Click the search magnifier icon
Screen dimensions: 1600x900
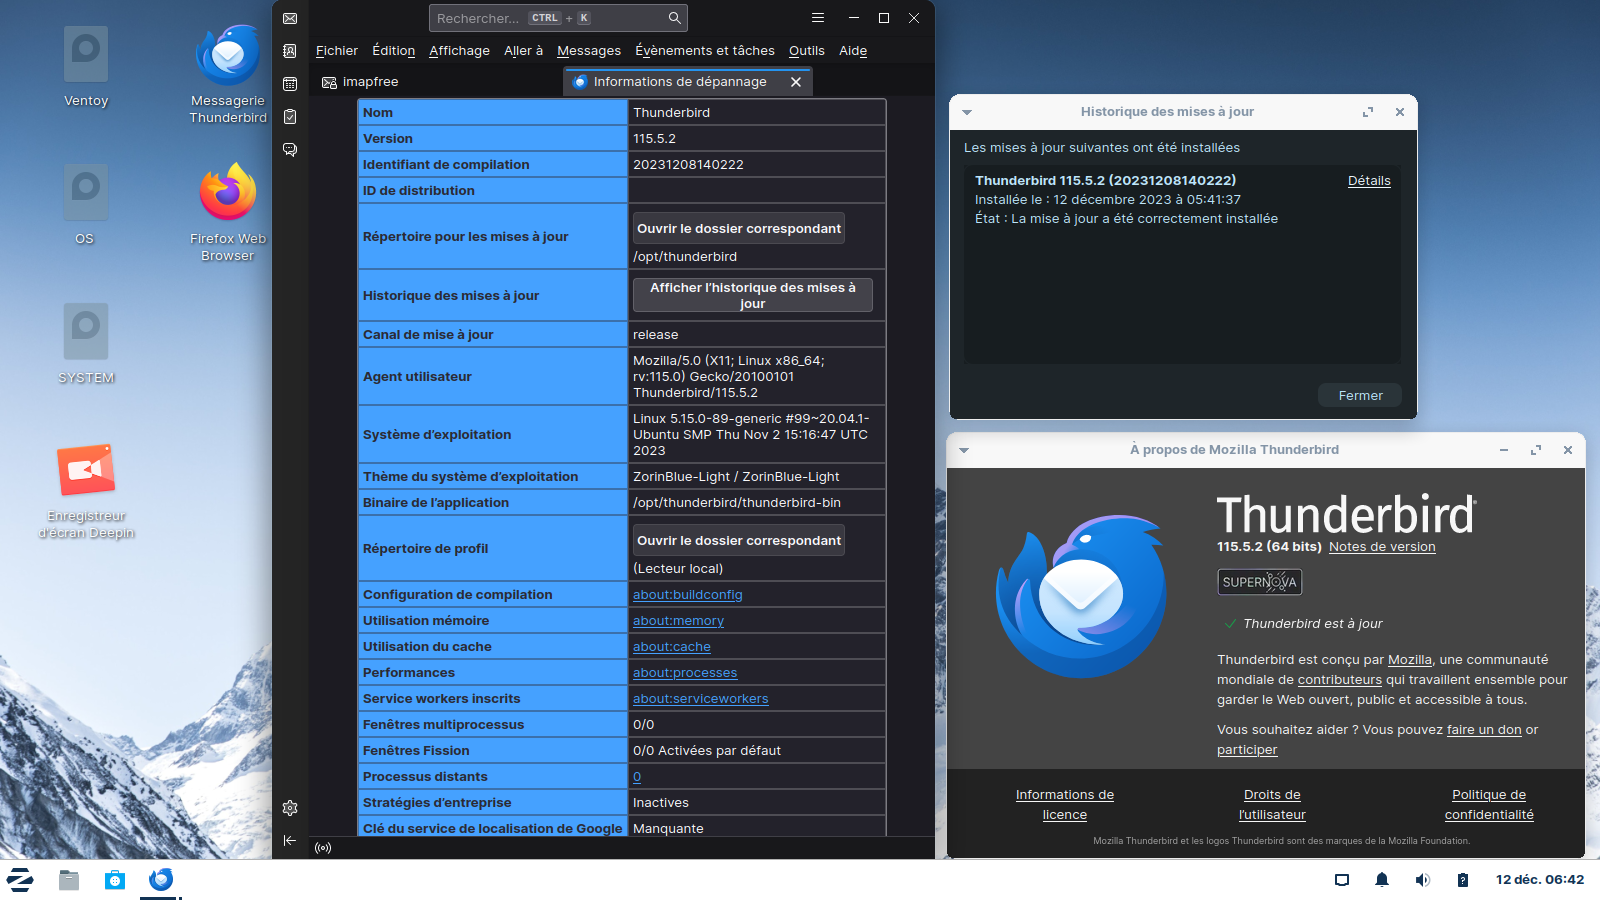675,18
